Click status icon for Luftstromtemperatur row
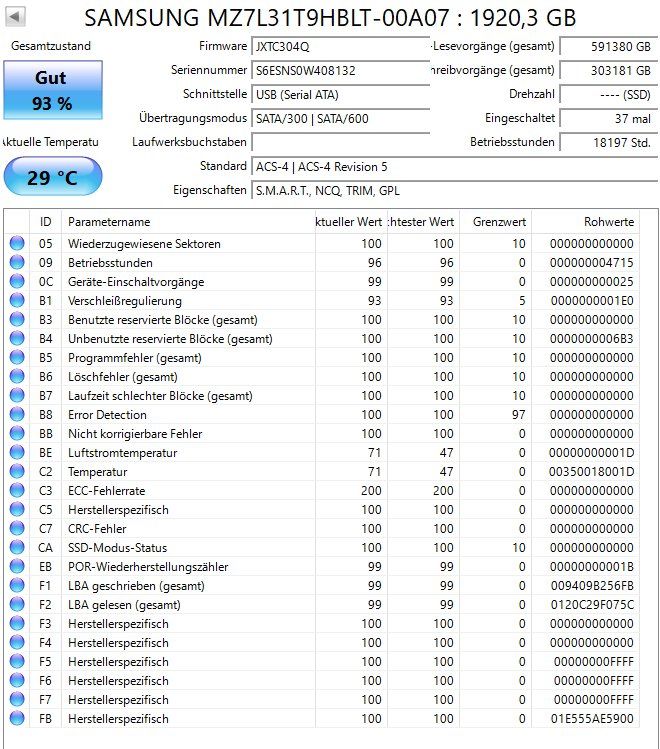660x749 pixels. 17,452
